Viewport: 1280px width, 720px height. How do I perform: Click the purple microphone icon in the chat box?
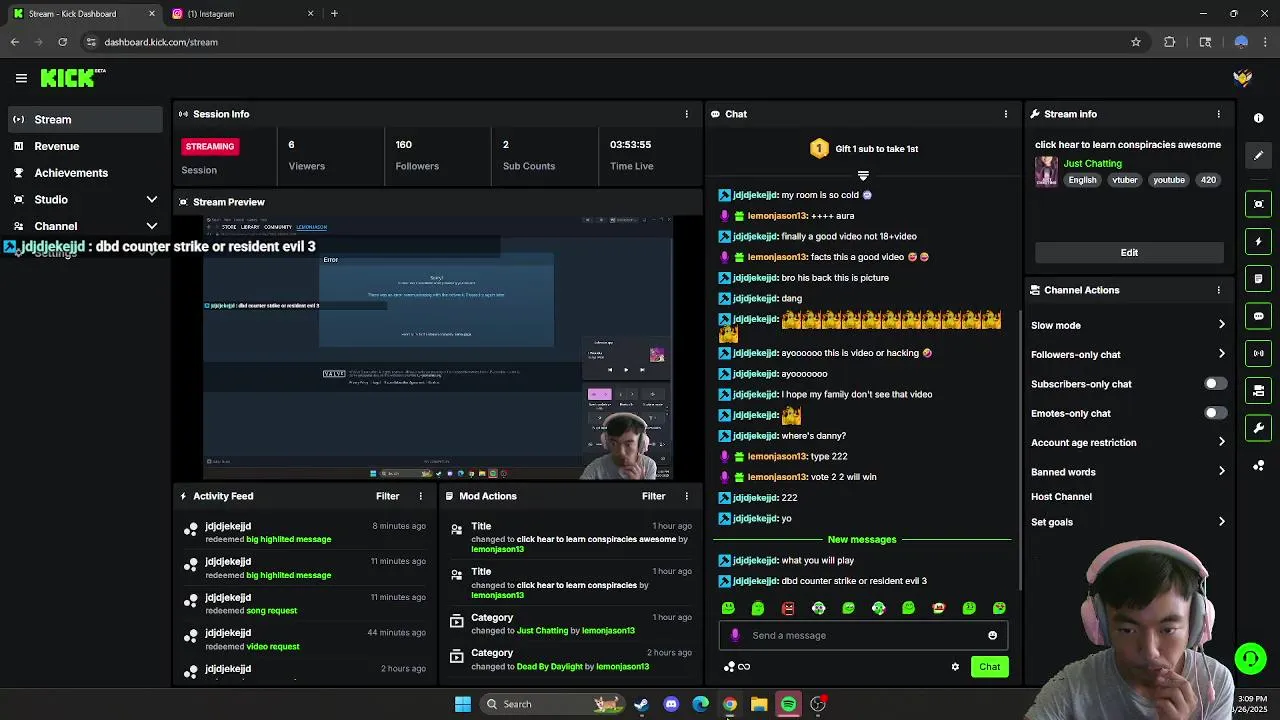point(735,635)
